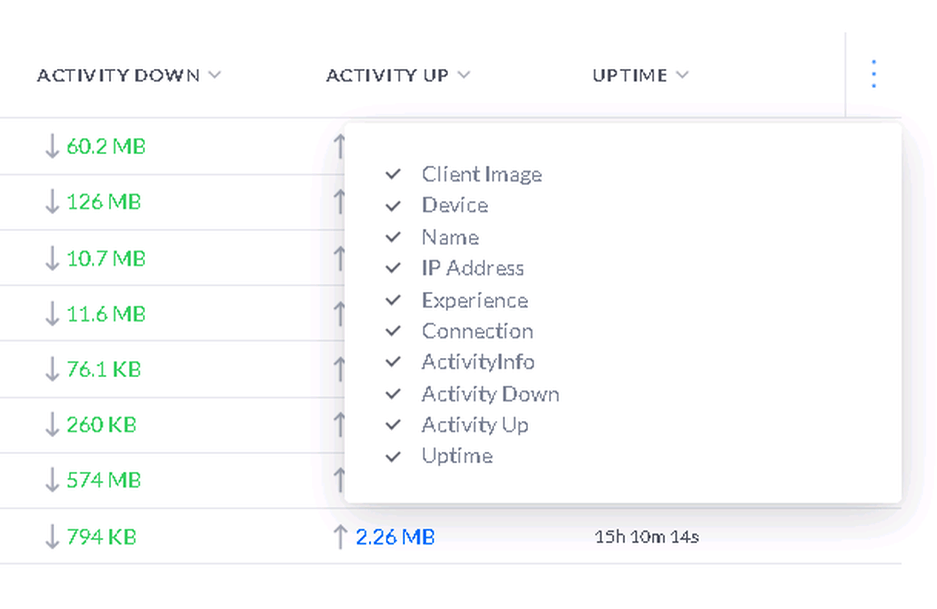Click the 10.7 MB download value
The height and width of the screenshot is (609, 937).
pos(106,258)
